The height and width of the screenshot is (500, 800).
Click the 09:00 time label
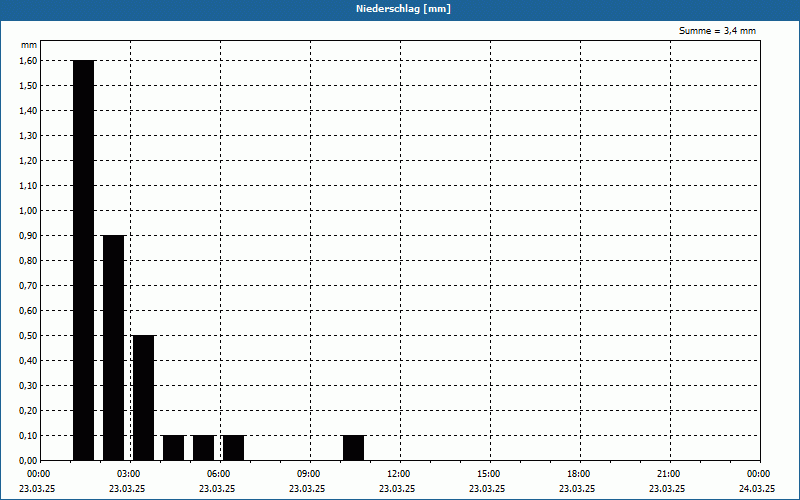309,474
